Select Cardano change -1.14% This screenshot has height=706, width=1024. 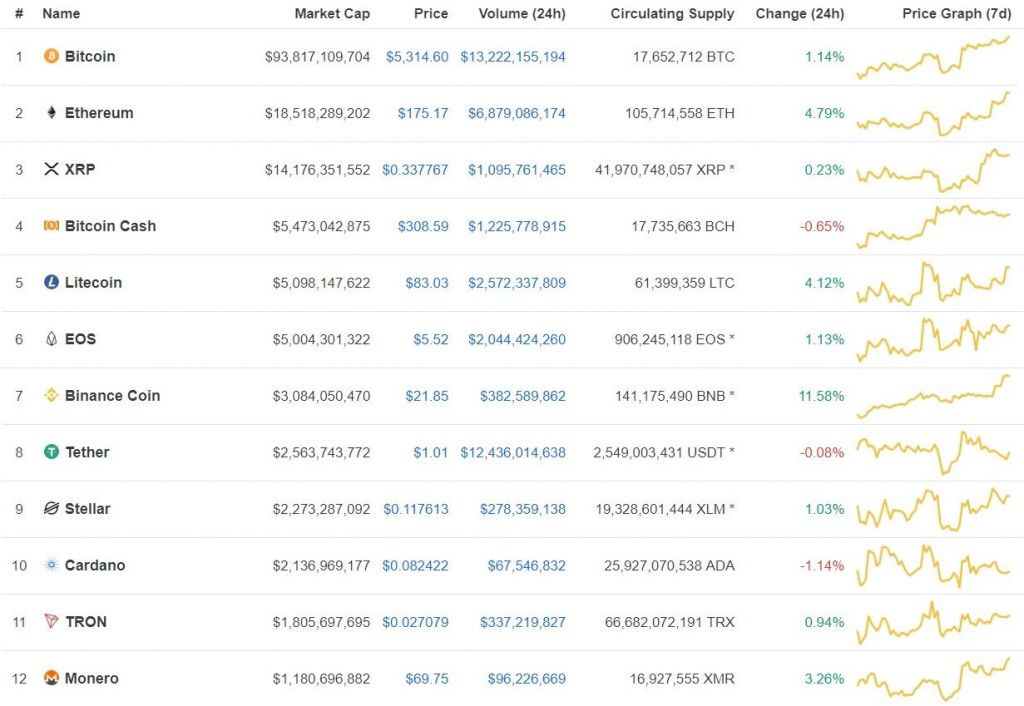pos(822,566)
